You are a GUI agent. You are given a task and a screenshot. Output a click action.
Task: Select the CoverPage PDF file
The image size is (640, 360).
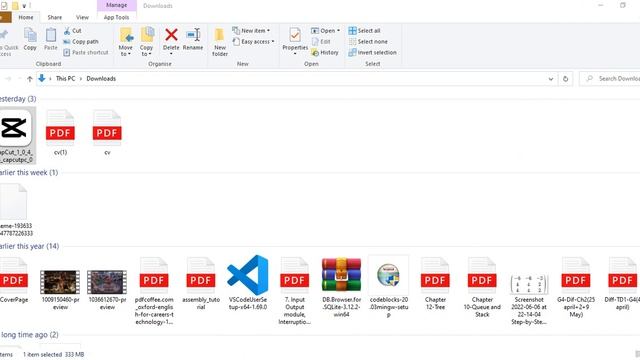click(x=14, y=280)
